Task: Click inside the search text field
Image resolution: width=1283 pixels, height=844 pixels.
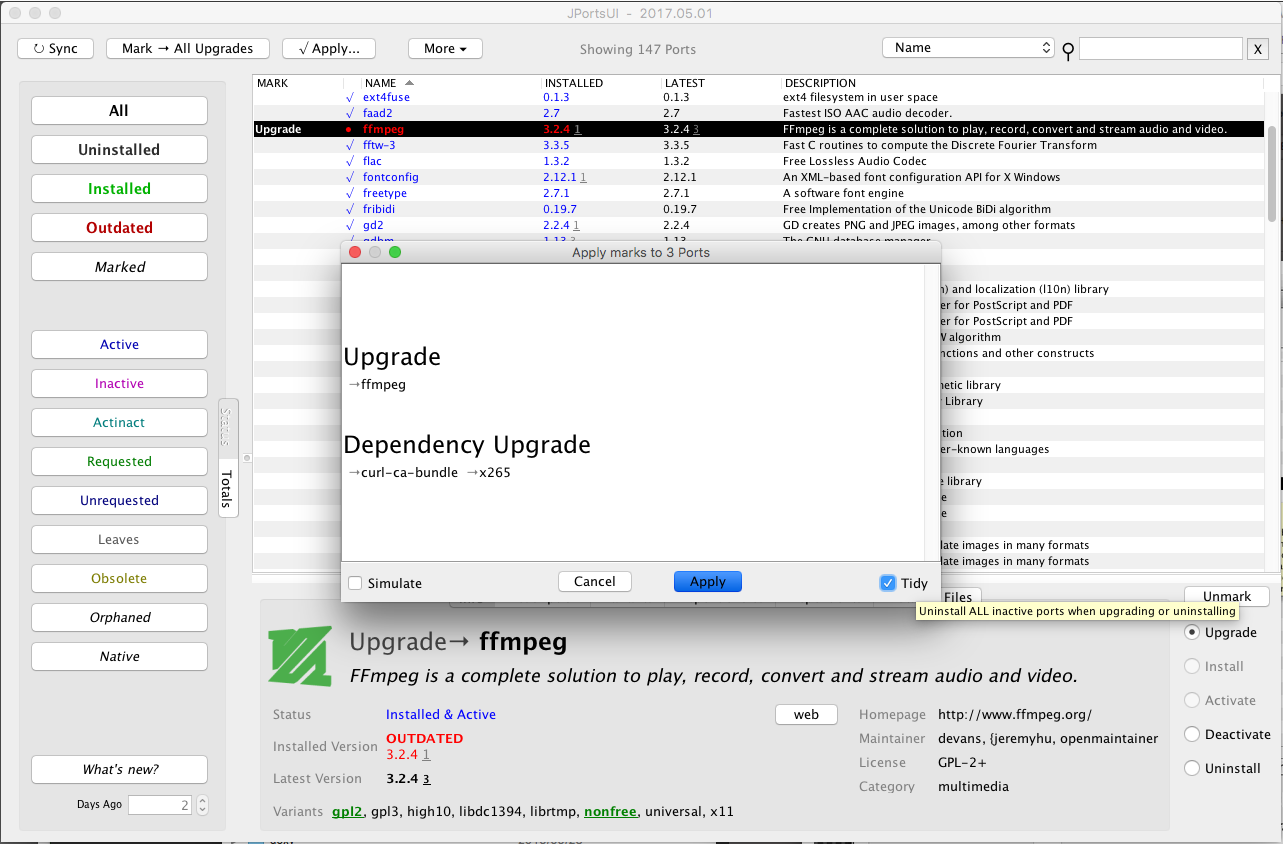Action: pos(1160,48)
